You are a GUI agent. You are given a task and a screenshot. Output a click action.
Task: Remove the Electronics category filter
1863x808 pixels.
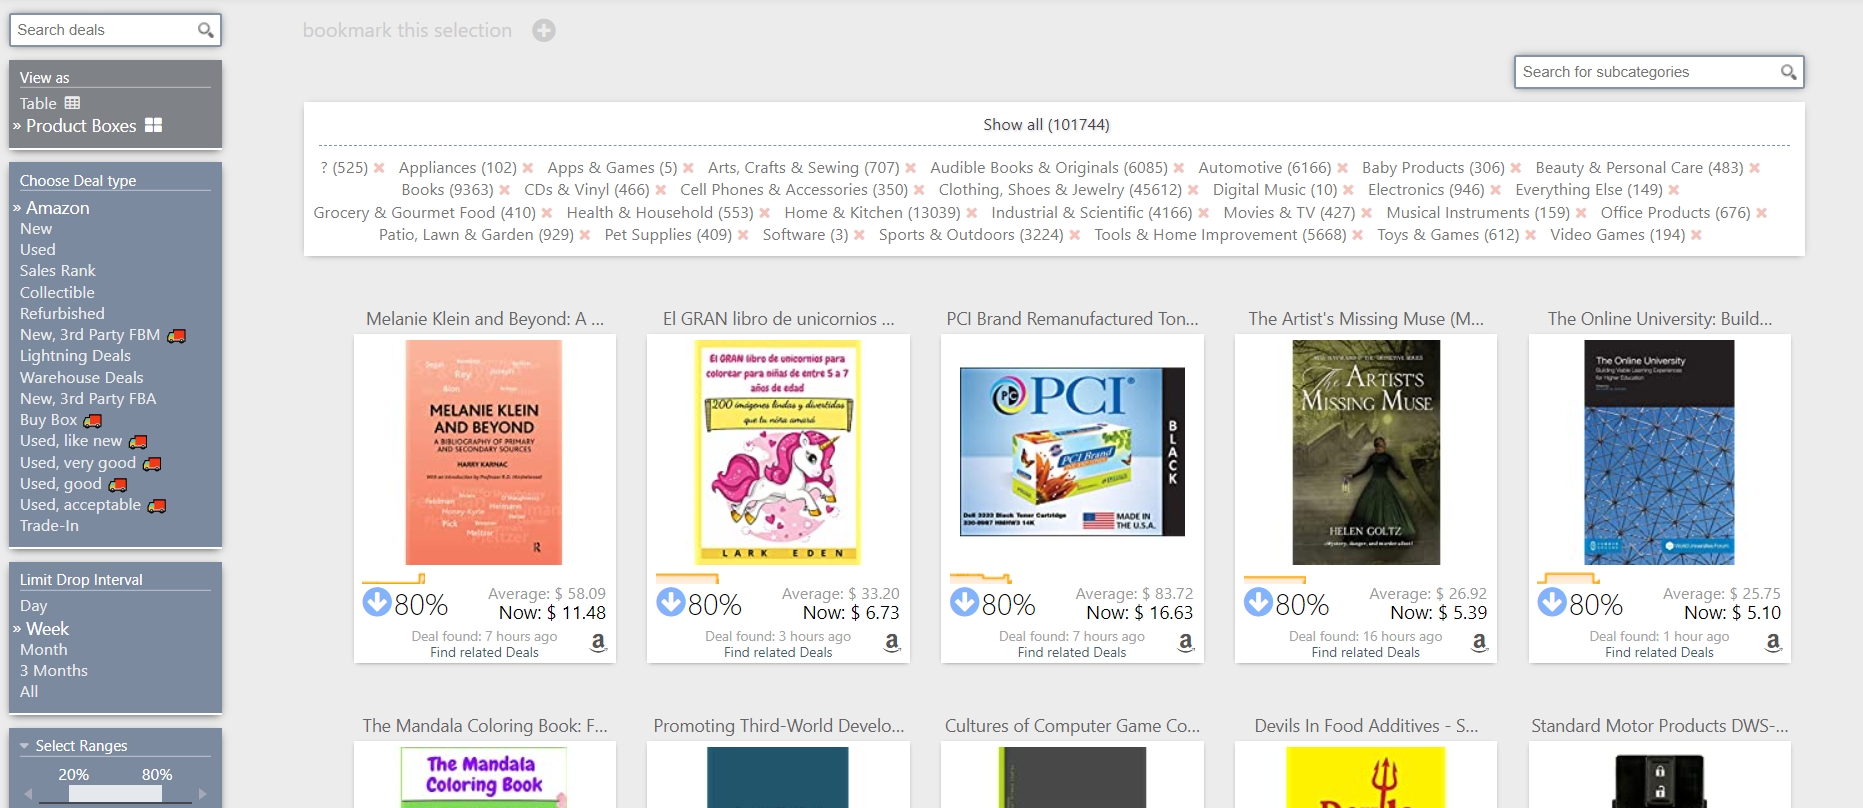pos(1495,190)
